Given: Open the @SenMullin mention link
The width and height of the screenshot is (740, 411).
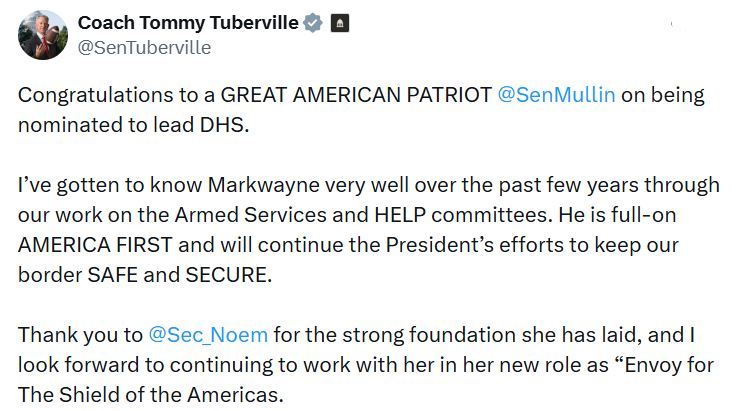Looking at the screenshot, I should click(555, 96).
